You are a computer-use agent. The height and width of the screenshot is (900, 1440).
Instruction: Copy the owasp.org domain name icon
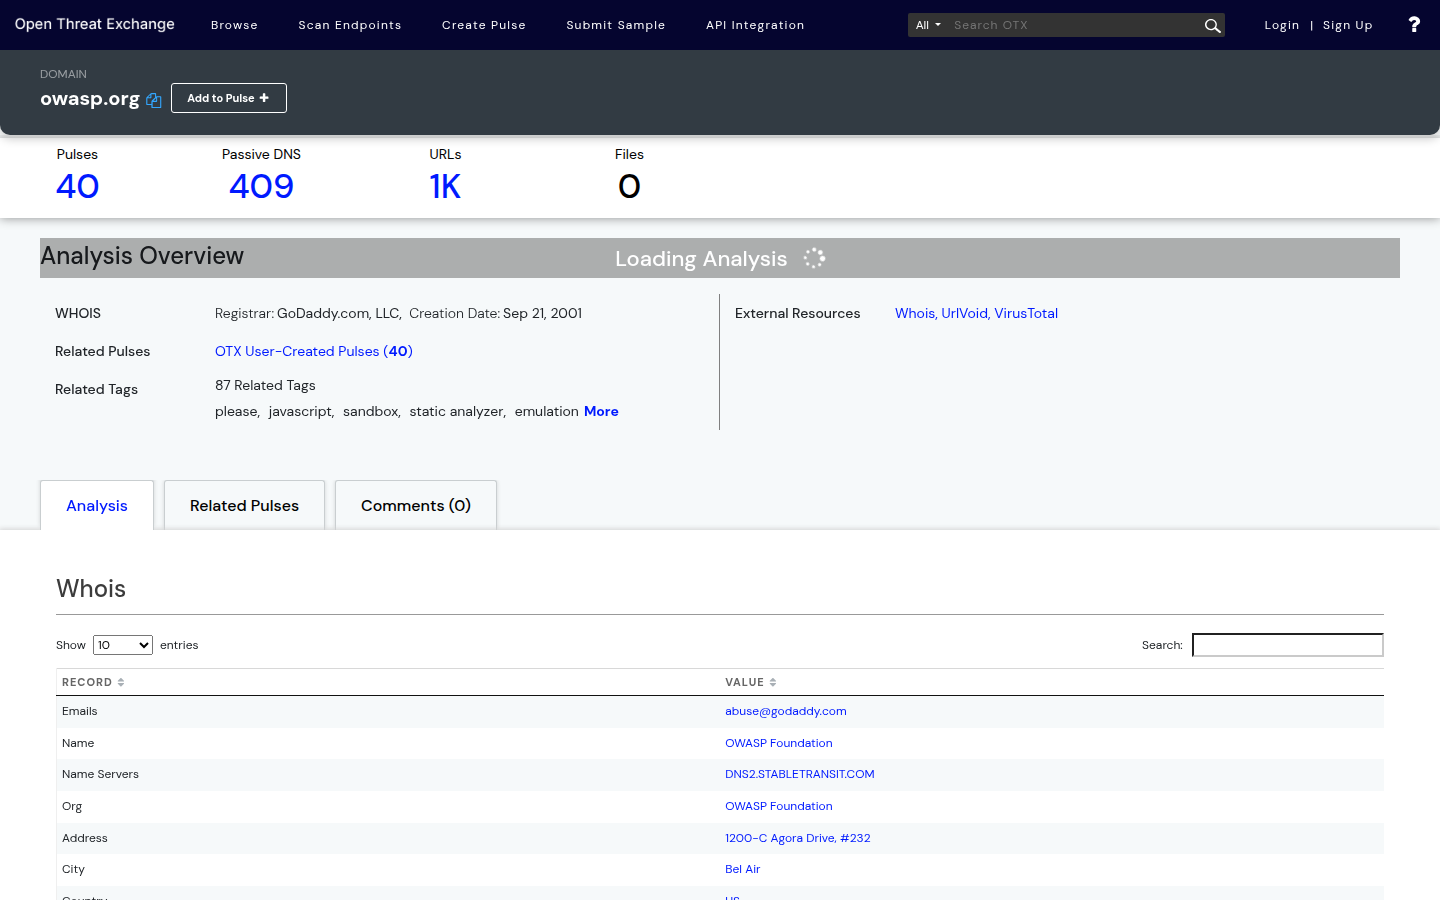pyautogui.click(x=153, y=100)
